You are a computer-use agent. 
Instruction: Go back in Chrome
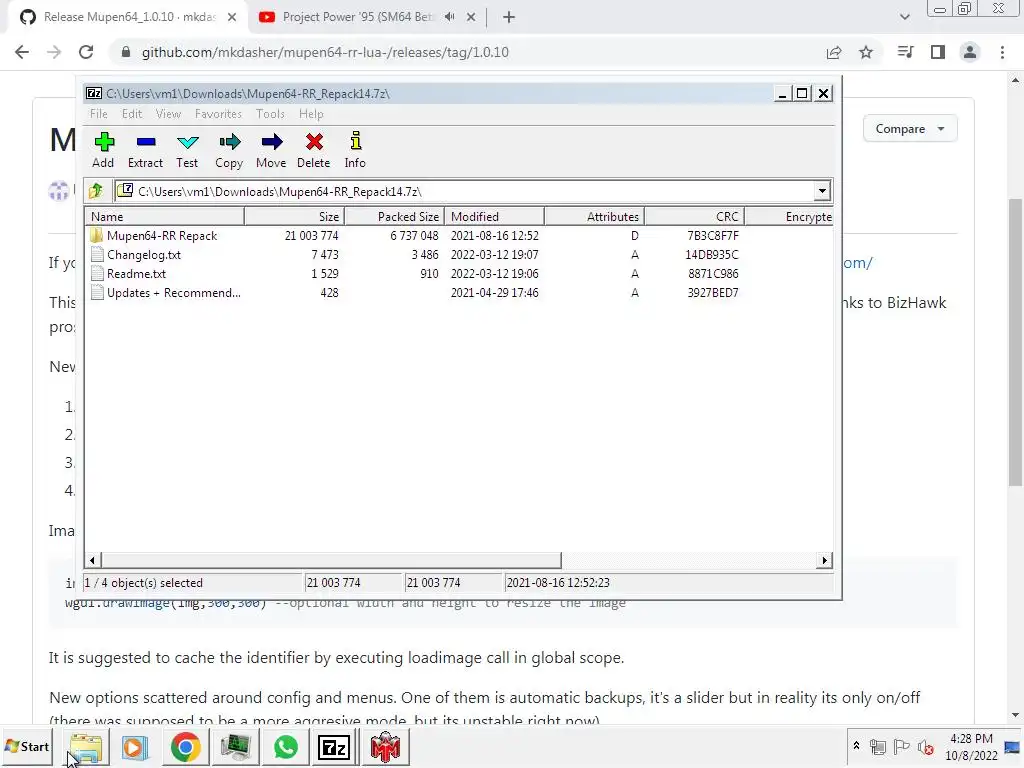22,52
